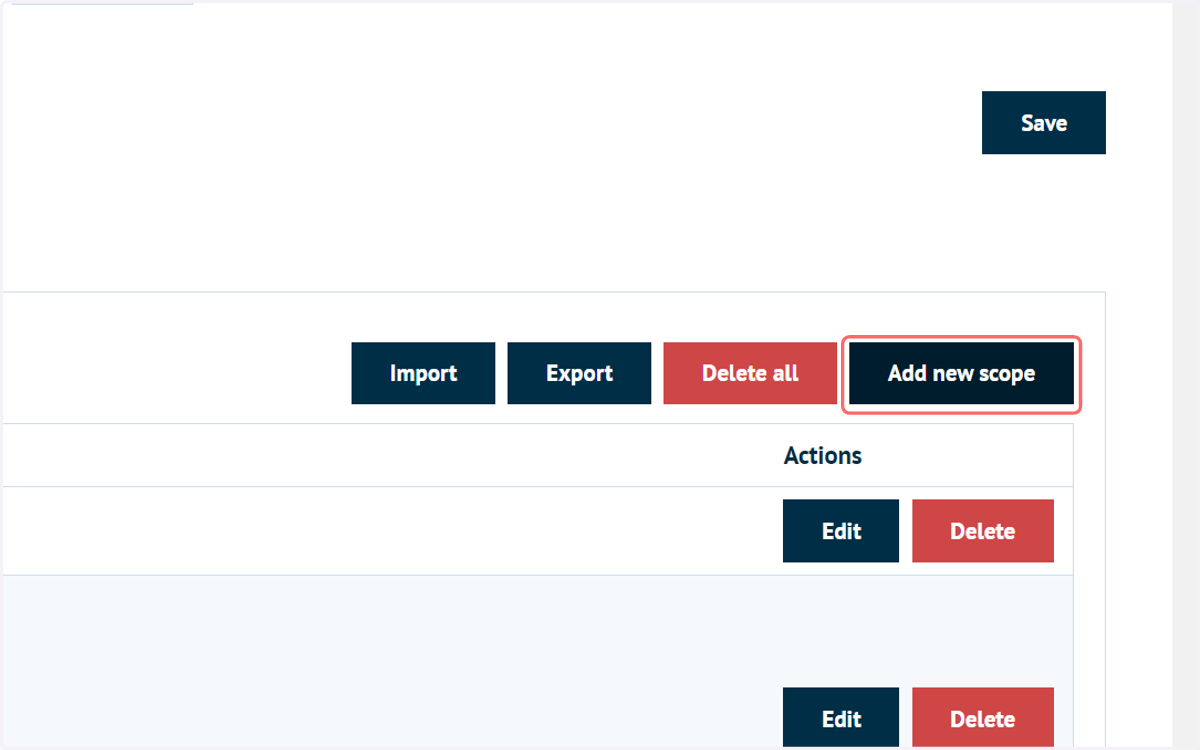Image resolution: width=1200 pixels, height=750 pixels.
Task: Edit the second scope row
Action: 841,719
